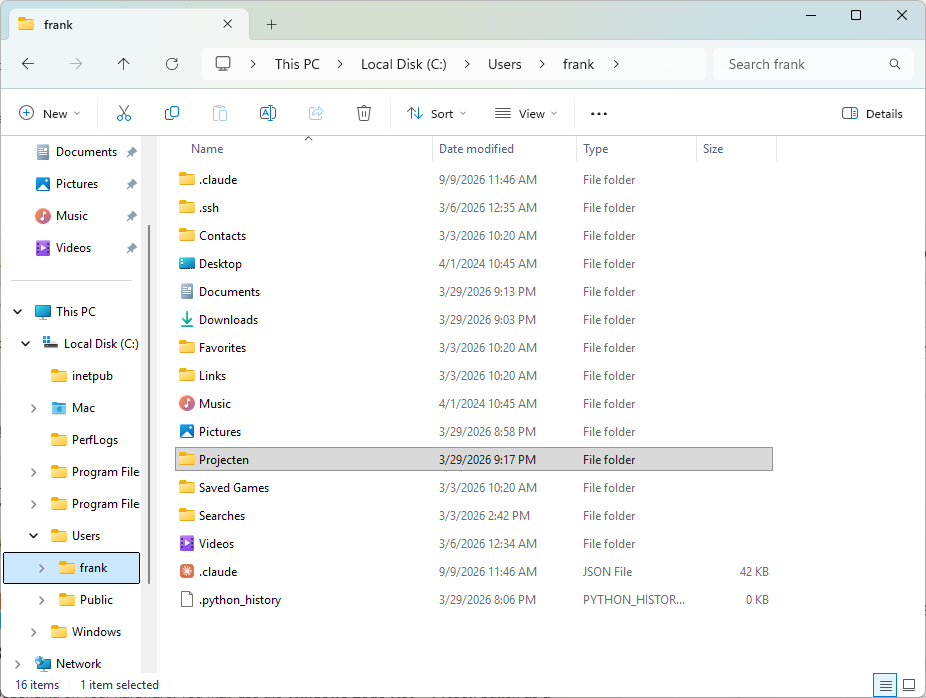Screen dimensions: 926x698
Task: Switch to details list view icon
Action: [x=885, y=685]
